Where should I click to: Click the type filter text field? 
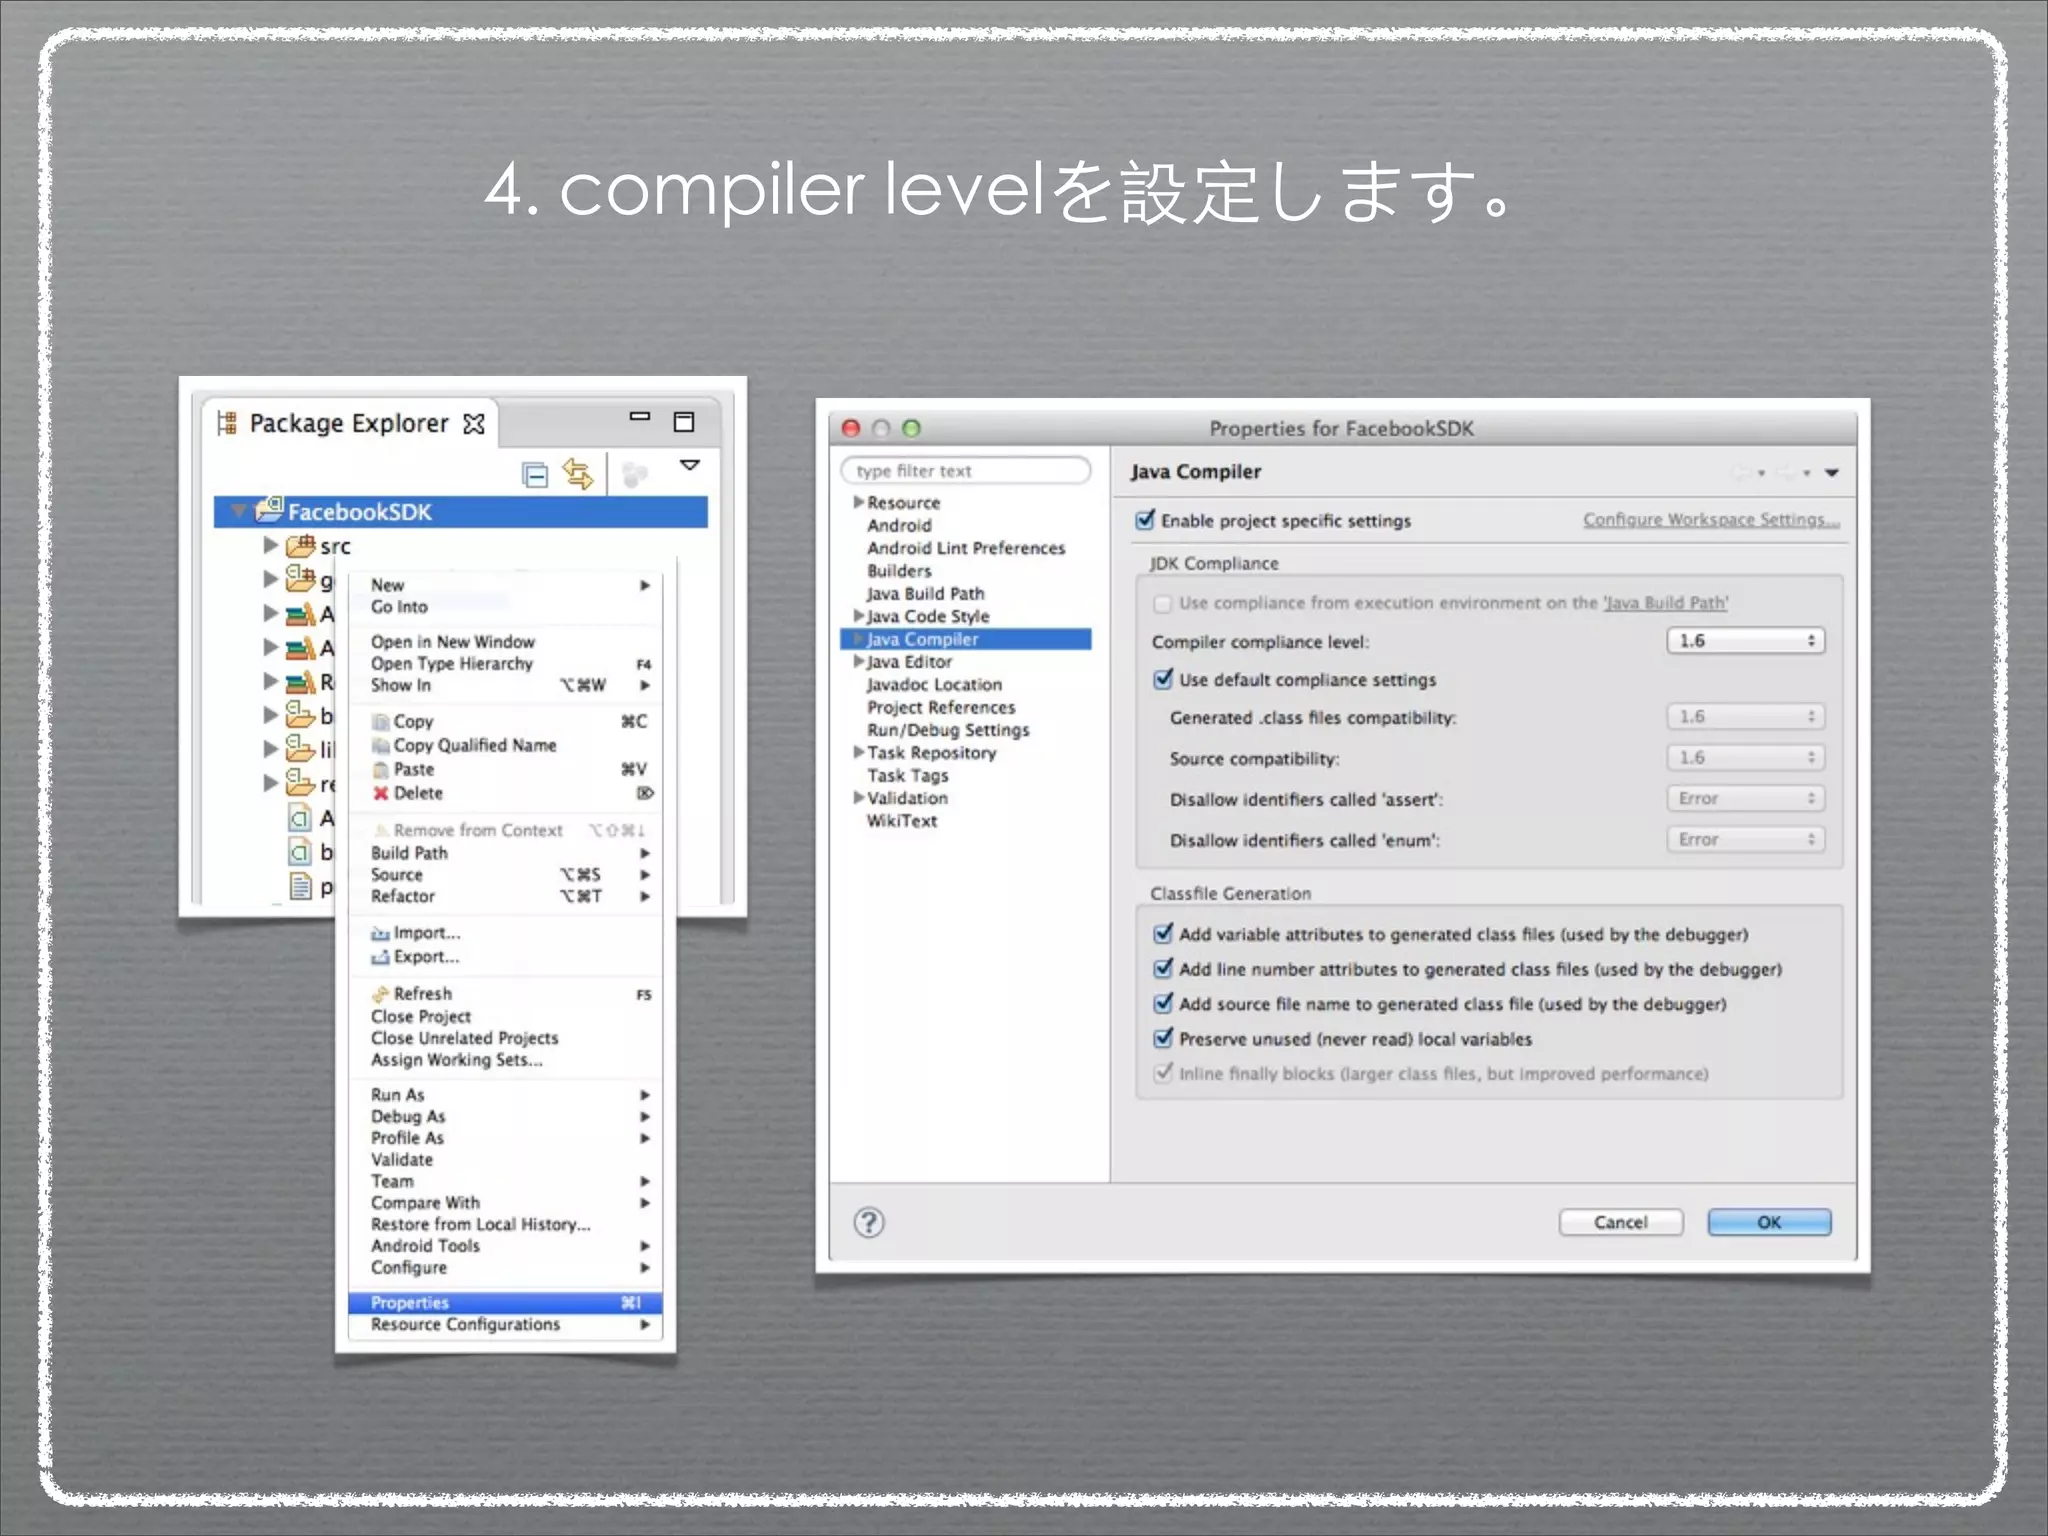(966, 471)
